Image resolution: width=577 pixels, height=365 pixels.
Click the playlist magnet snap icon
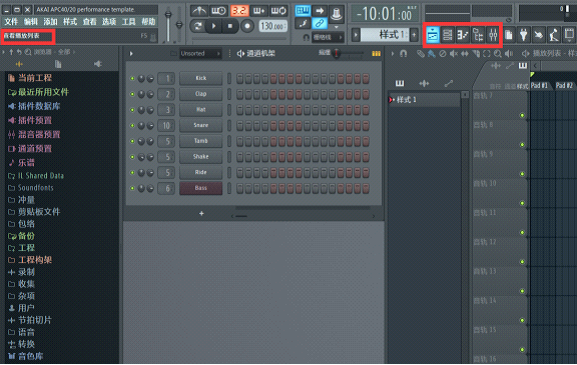(403, 54)
